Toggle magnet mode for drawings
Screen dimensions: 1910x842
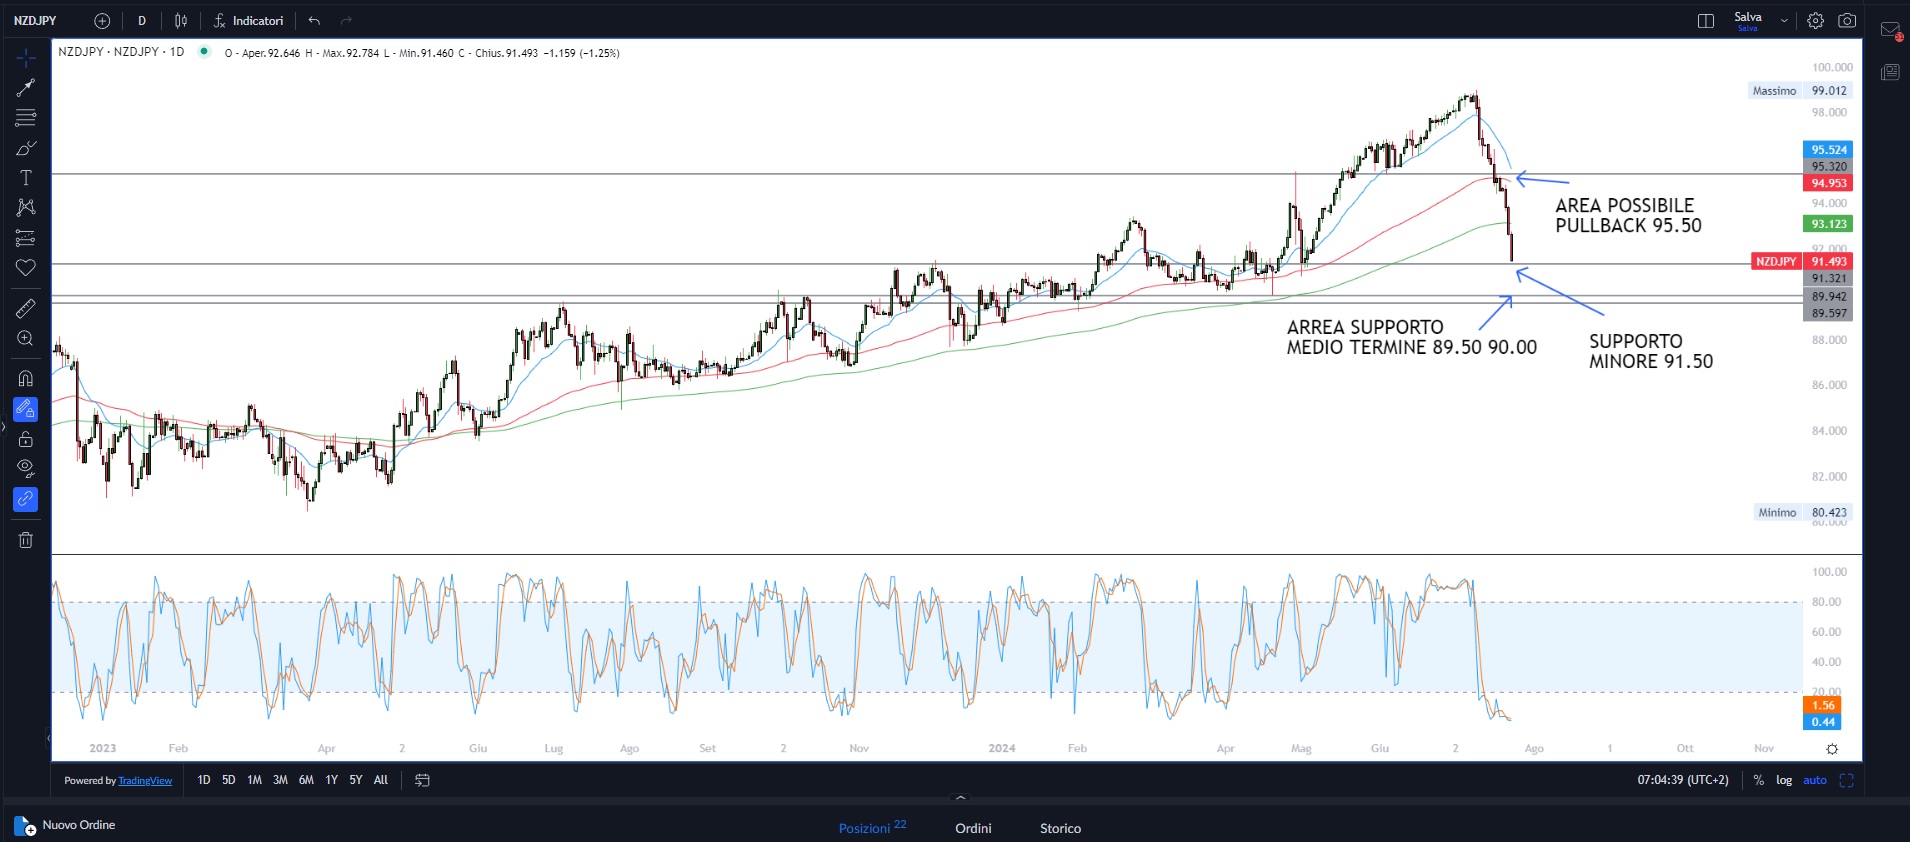click(x=26, y=379)
